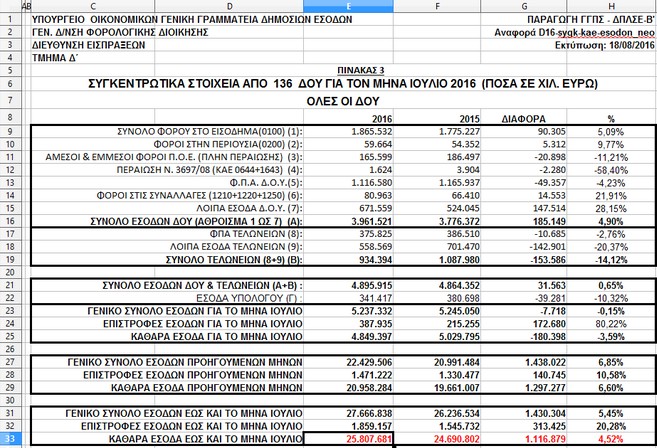657x448 pixels.
Task: Click the ΟΛΕΣ ΟΙ ΔΟΥ heading
Action: (343, 101)
